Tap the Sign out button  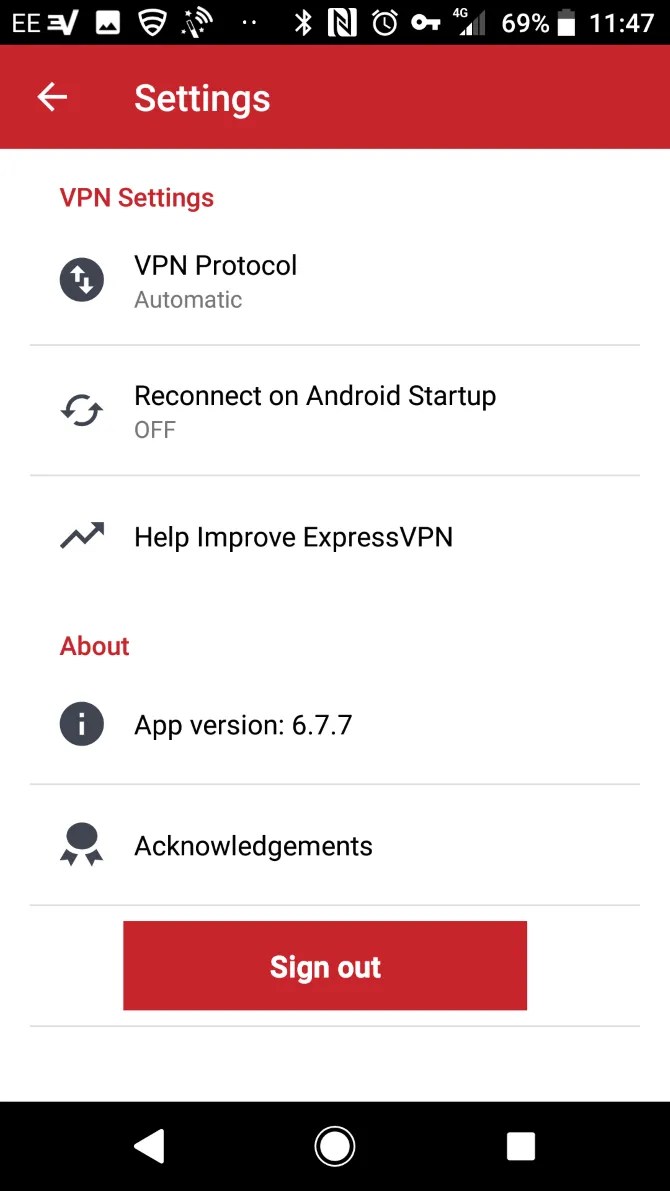pyautogui.click(x=324, y=965)
